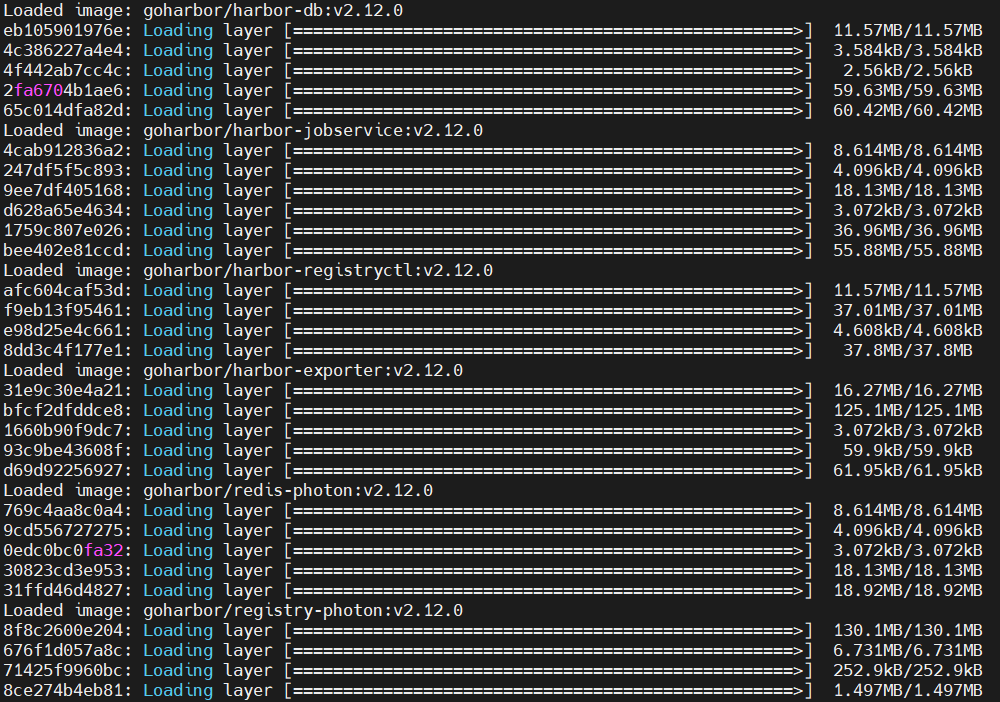Click the 60.42MB/60.42MB size text
Screen dimensions: 1000x702
click(907, 110)
